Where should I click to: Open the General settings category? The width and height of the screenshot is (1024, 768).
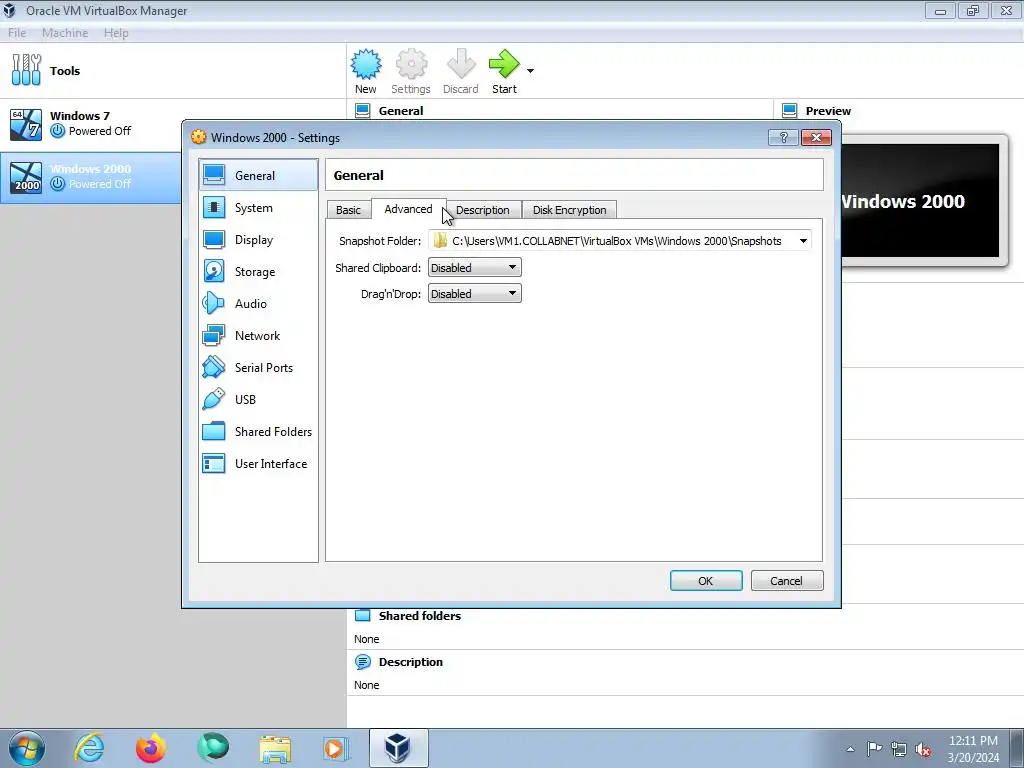(258, 175)
